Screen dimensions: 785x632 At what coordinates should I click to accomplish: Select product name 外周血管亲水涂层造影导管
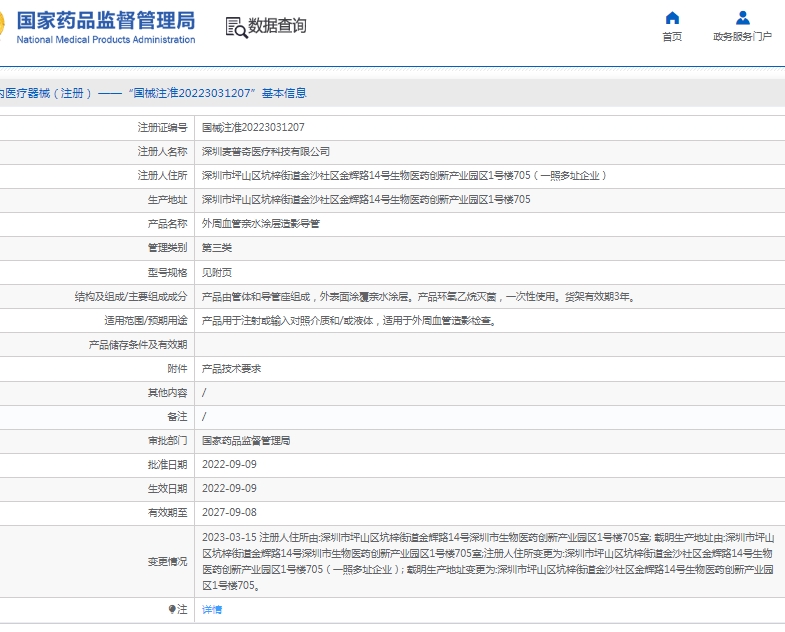point(260,224)
